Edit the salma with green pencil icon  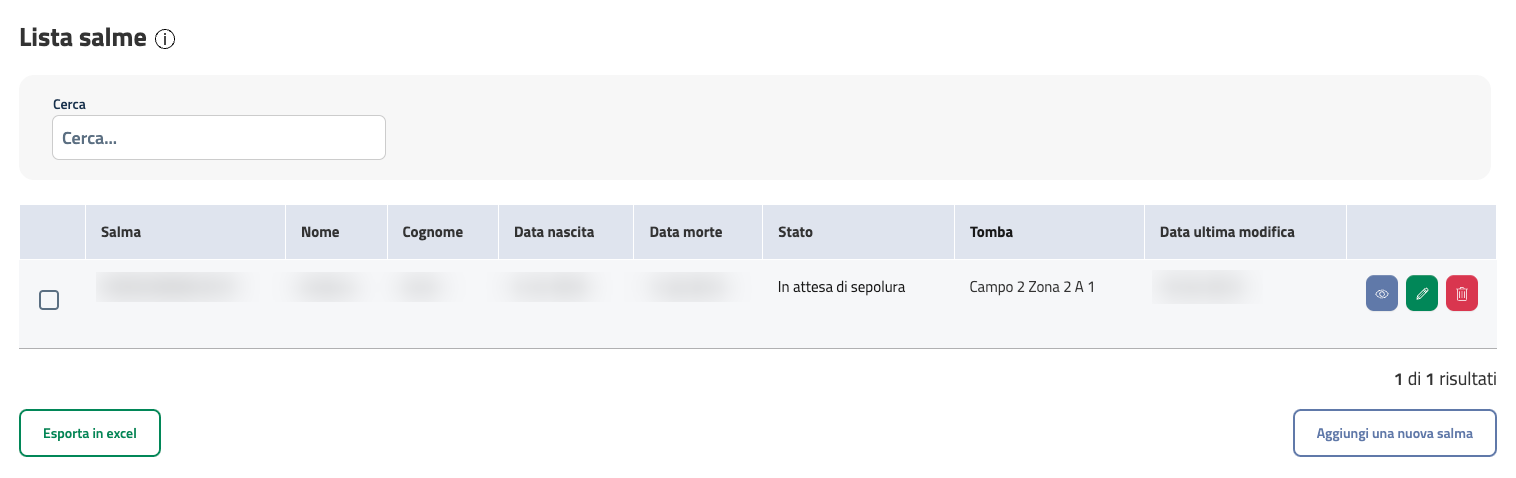coord(1422,294)
